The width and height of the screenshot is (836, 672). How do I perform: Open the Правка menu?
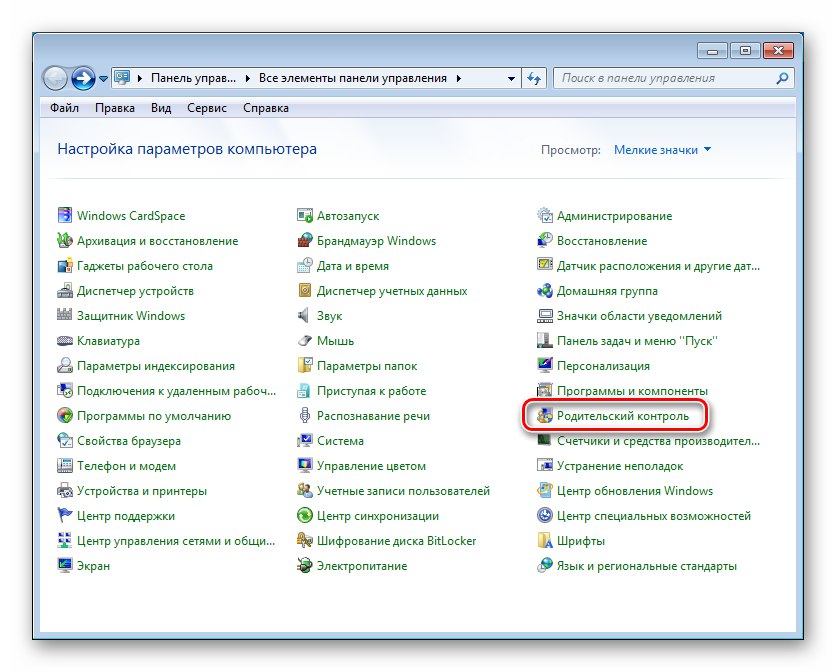(115, 108)
